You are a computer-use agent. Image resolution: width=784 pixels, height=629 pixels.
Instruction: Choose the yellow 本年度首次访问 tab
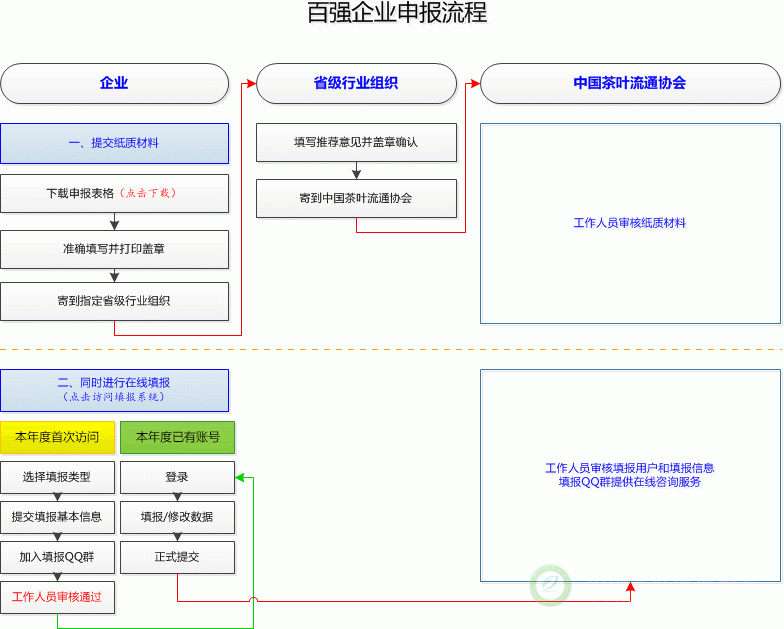(x=57, y=437)
